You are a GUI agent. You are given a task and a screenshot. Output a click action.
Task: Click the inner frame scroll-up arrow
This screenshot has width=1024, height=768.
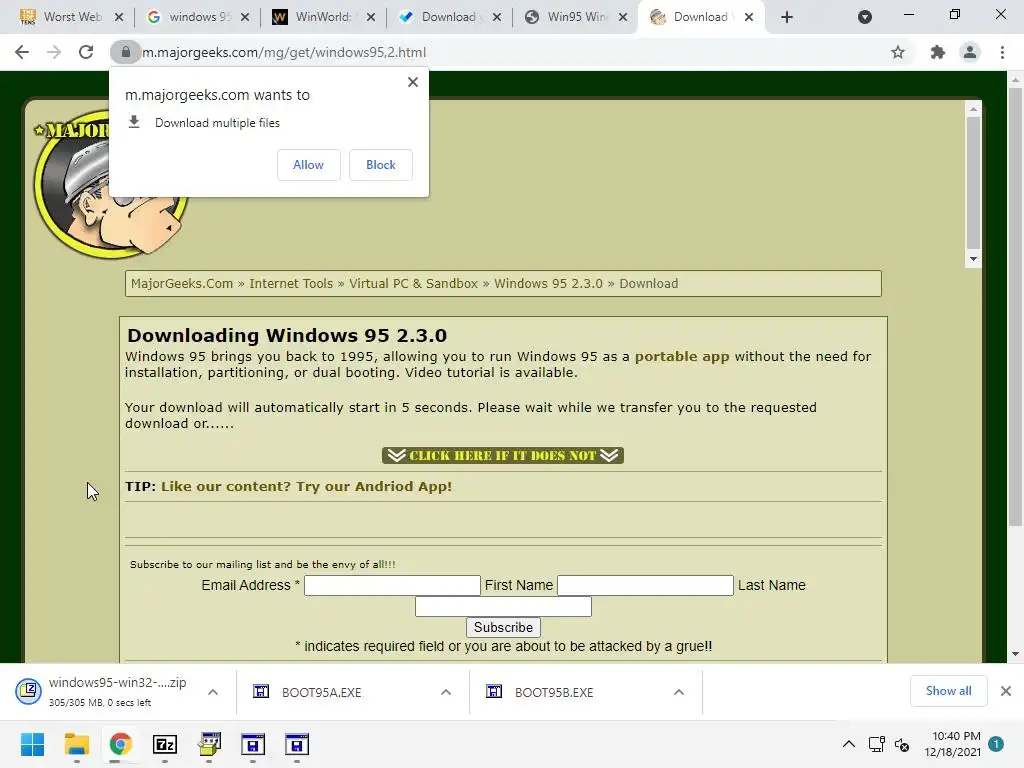(973, 109)
